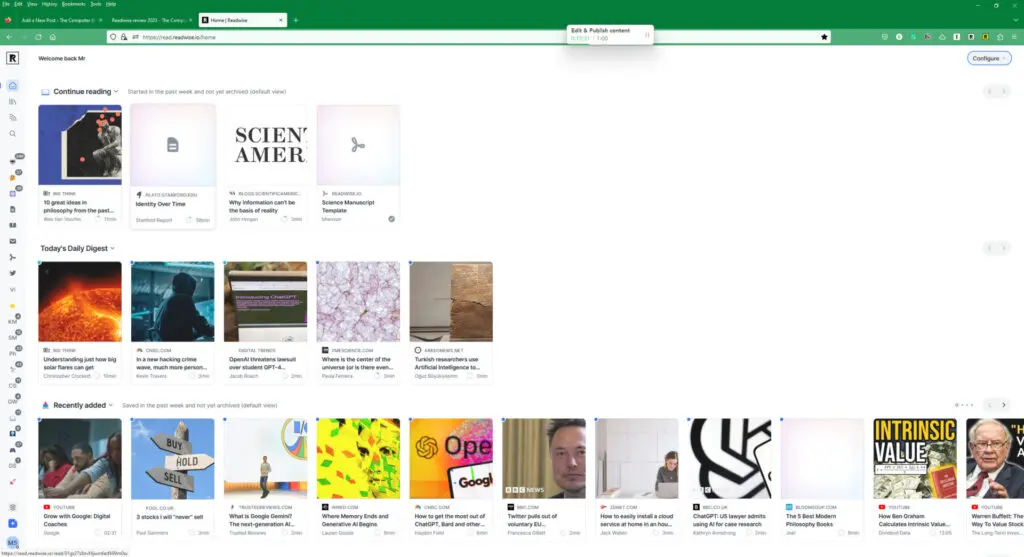Click the hacker image thumbnail
Image resolution: width=1024 pixels, height=557 pixels.
coord(172,302)
